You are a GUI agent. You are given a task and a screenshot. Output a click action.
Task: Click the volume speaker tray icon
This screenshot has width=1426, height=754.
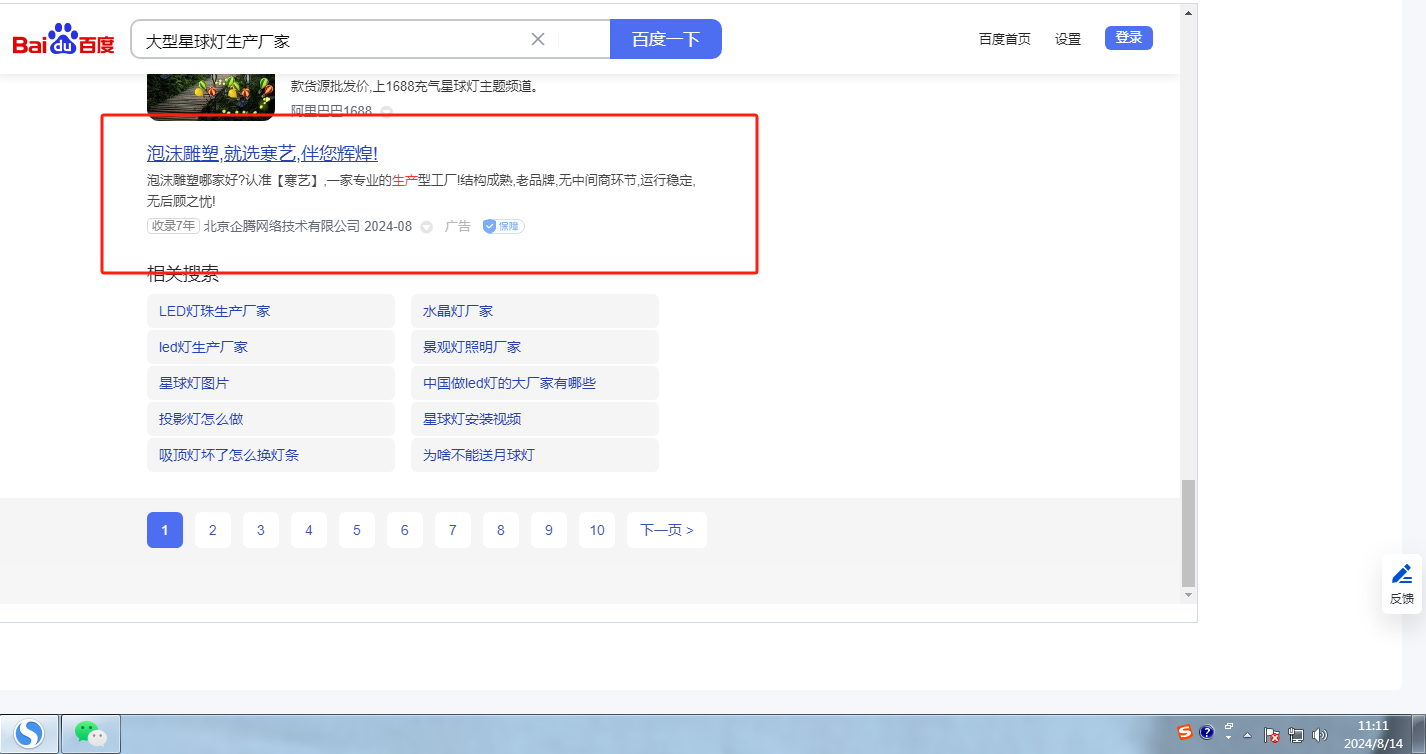(1320, 735)
